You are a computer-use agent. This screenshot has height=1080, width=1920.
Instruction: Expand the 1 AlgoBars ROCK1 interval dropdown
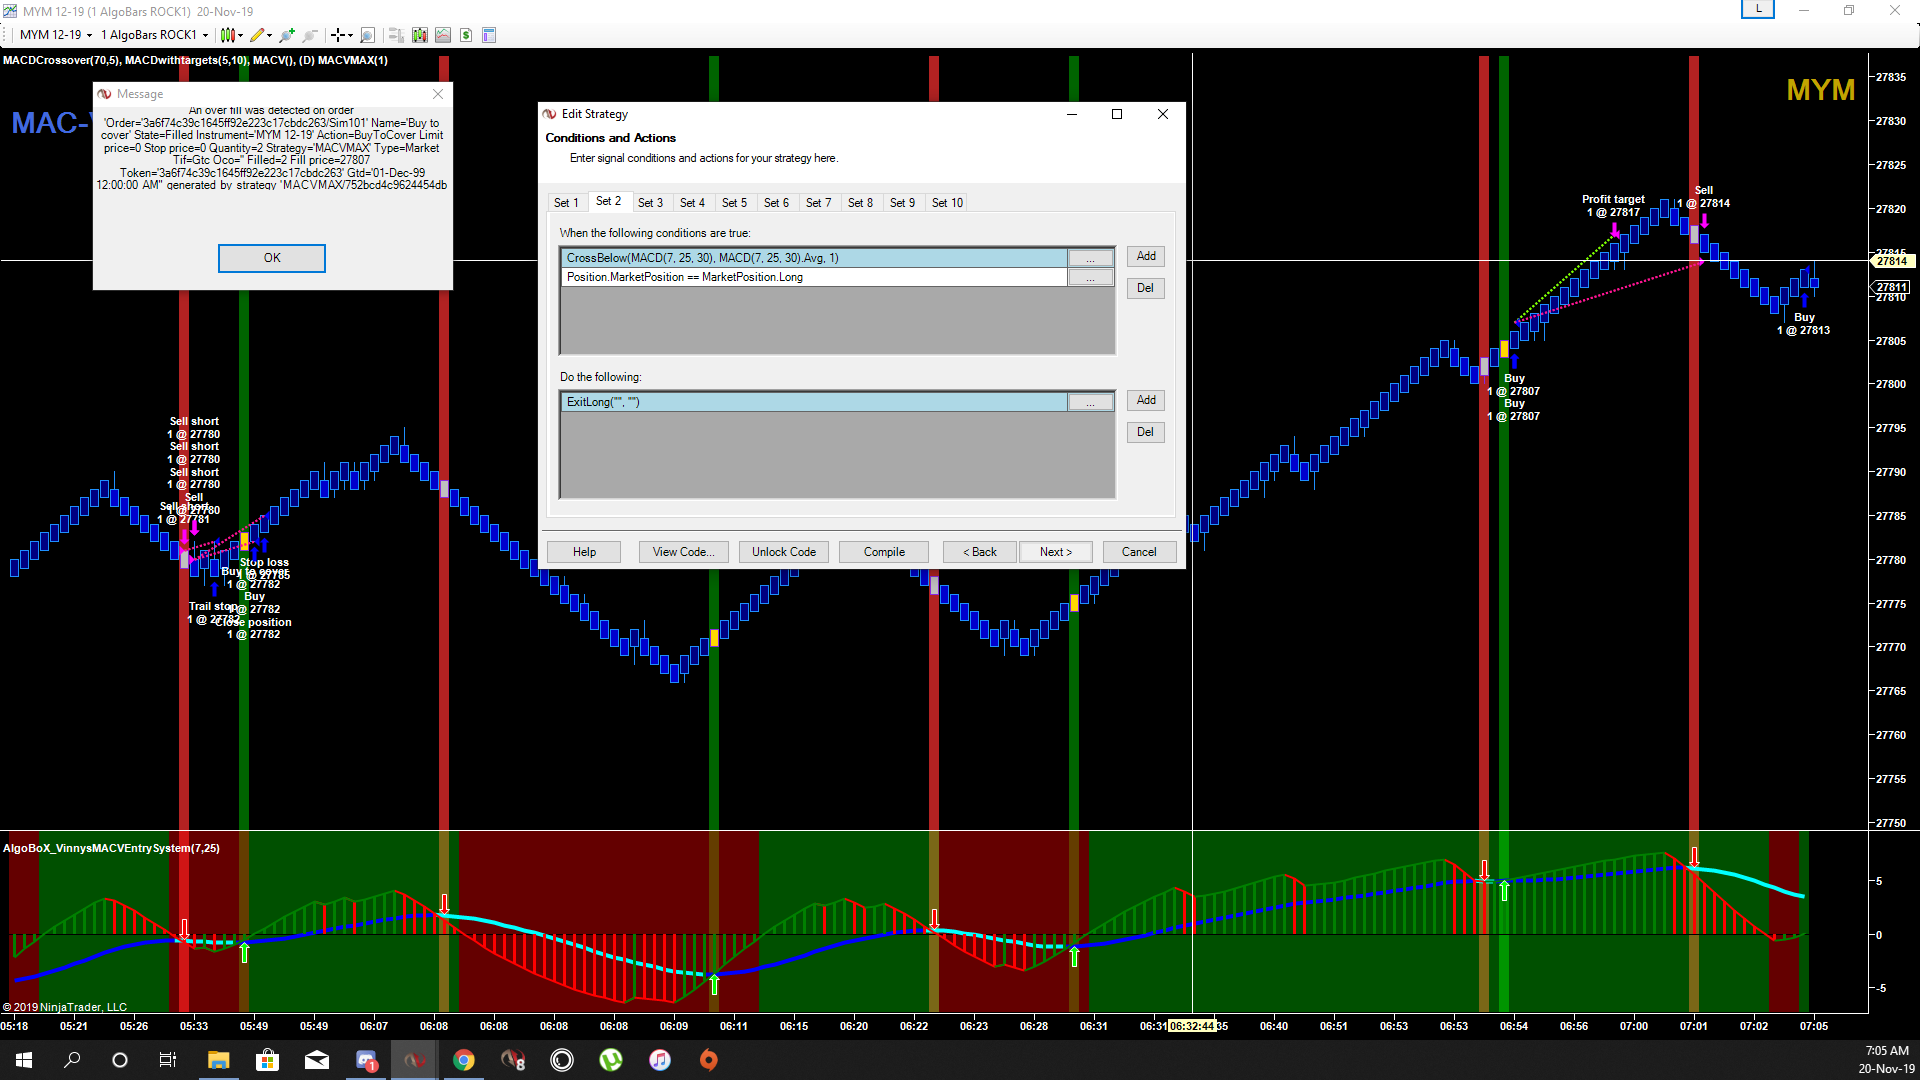pyautogui.click(x=205, y=35)
